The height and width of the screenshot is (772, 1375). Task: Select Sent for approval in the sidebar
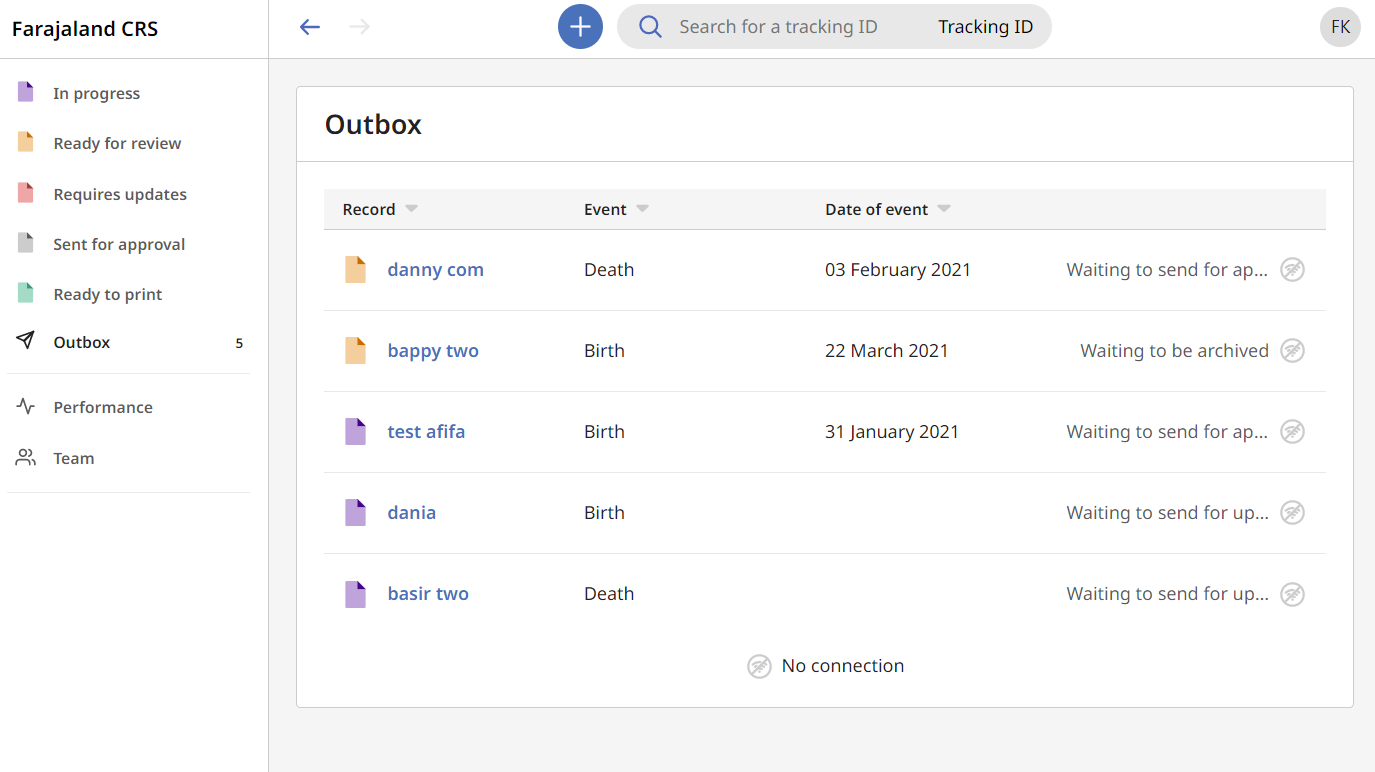pos(119,243)
